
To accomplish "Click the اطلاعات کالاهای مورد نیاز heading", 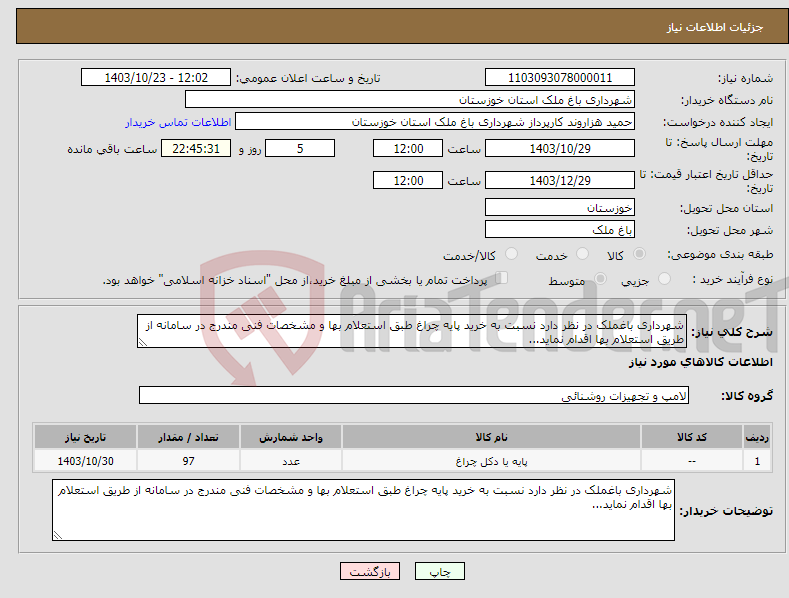I will pyautogui.click(x=700, y=362).
